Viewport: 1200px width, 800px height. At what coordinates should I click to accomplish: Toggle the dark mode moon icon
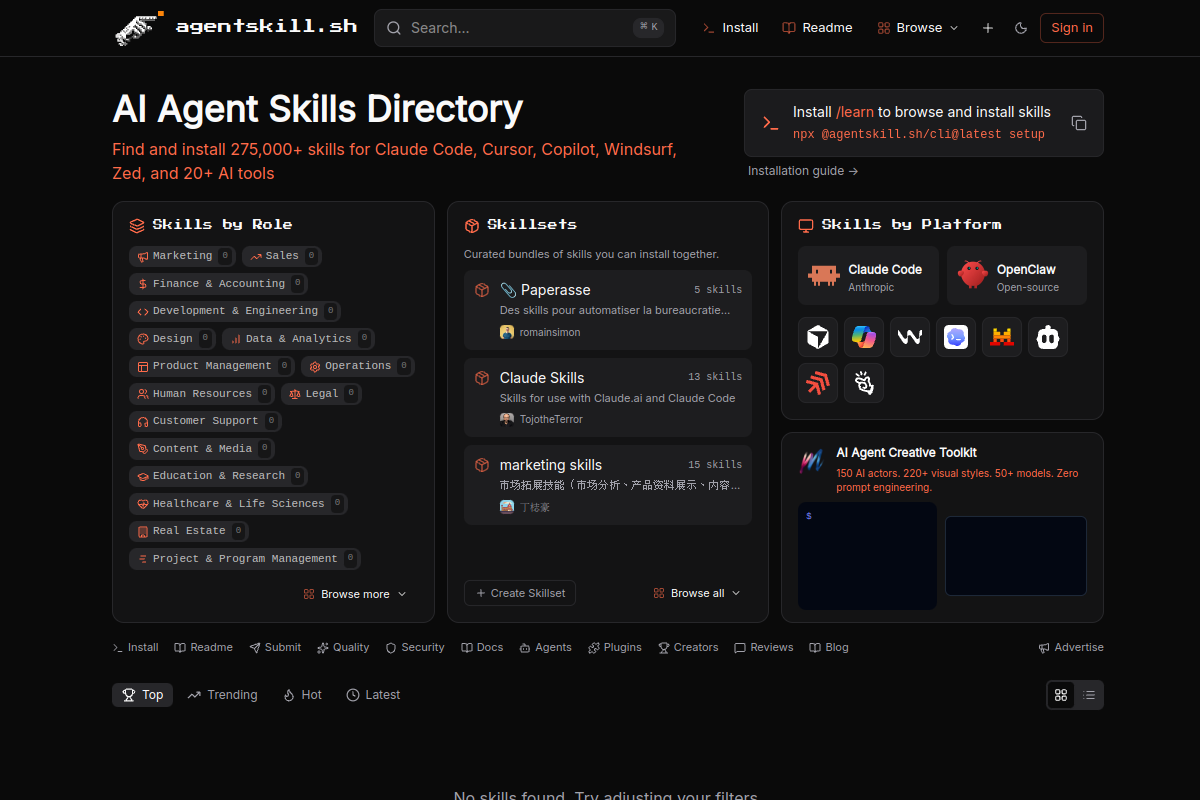tap(1021, 28)
